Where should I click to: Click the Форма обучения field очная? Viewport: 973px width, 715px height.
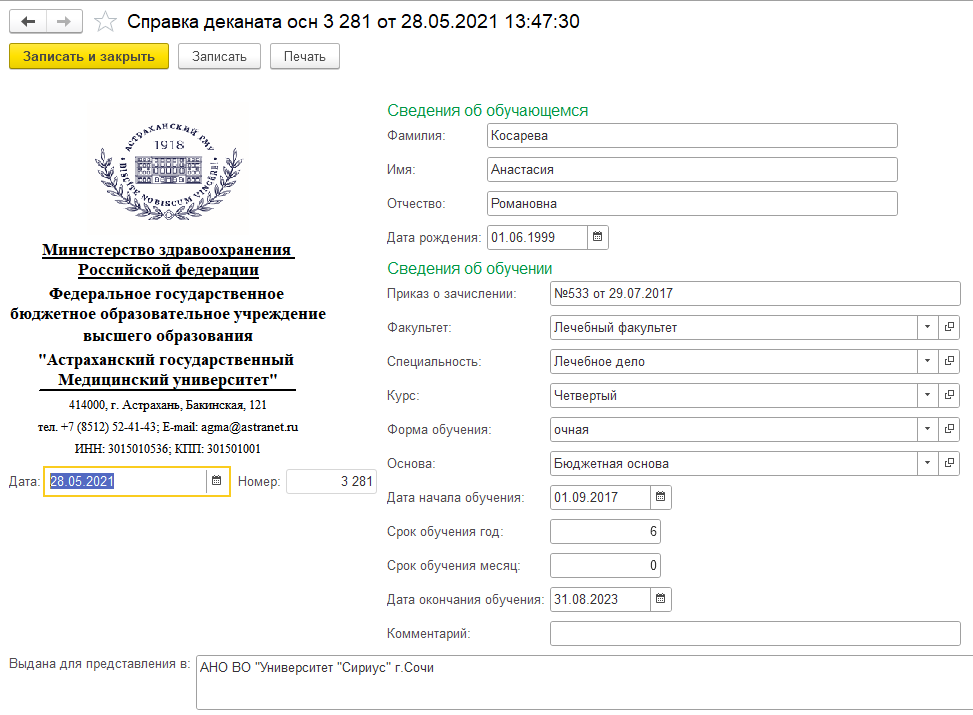pos(733,429)
